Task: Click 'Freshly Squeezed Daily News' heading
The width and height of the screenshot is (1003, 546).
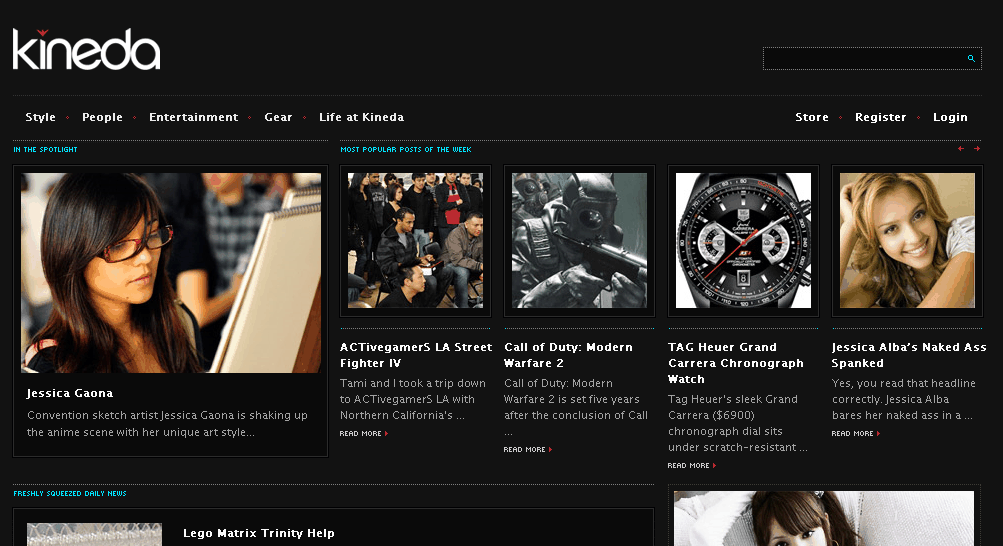Action: (70, 494)
